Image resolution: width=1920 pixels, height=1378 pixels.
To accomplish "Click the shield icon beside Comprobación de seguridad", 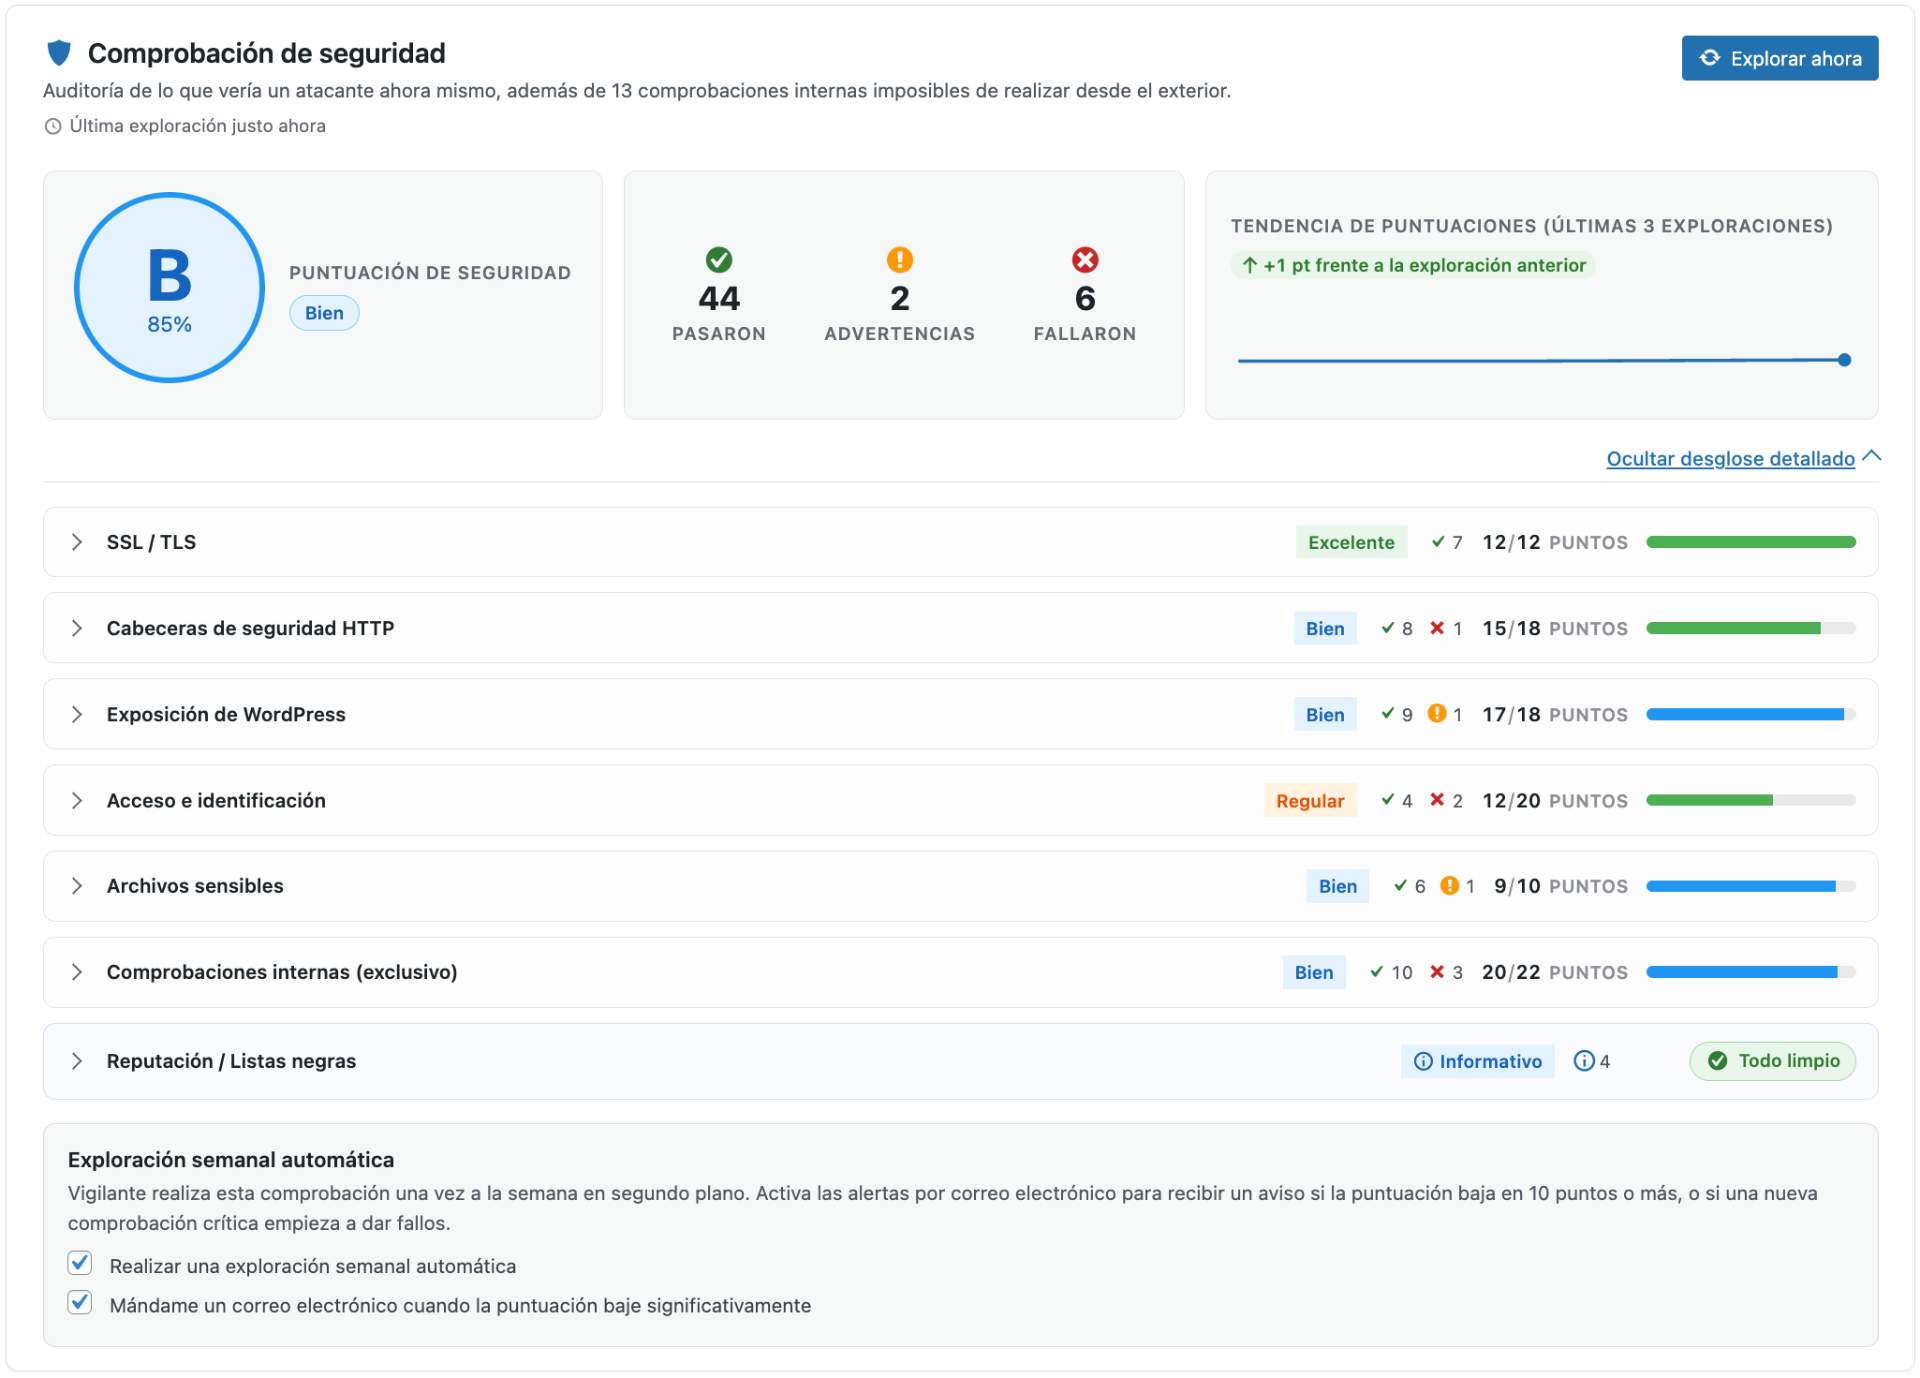I will click(x=59, y=52).
